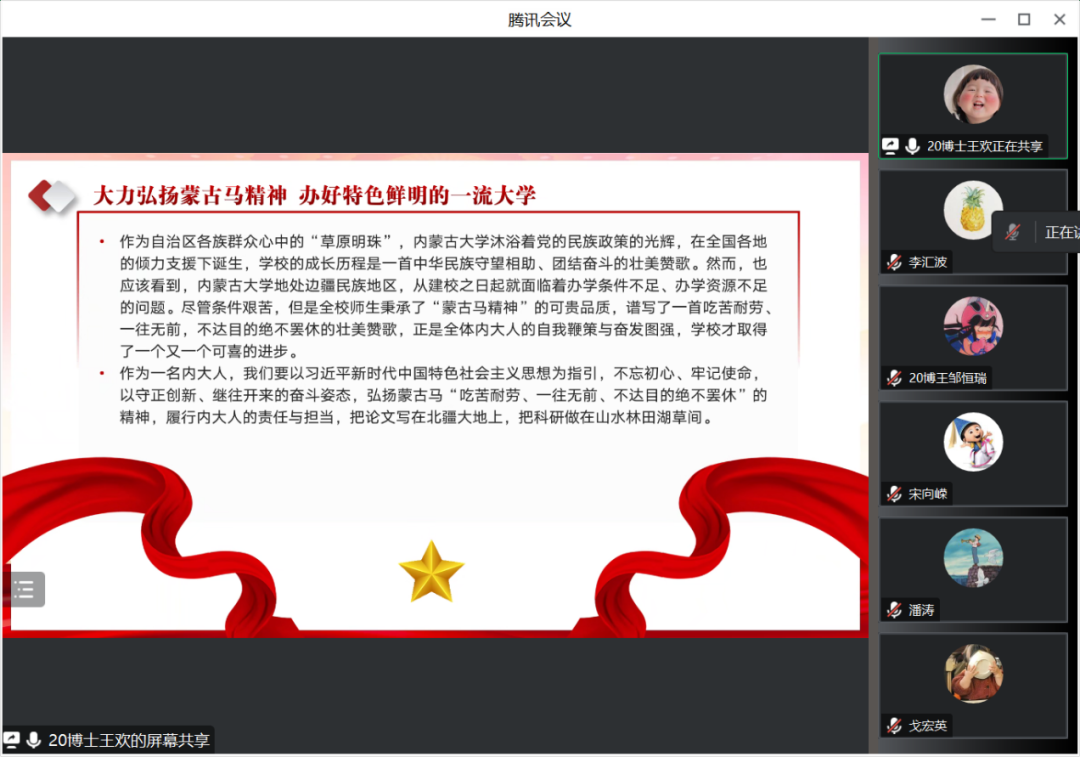Select name label 20博王邹恒瑞
This screenshot has height=757, width=1080.
point(948,378)
